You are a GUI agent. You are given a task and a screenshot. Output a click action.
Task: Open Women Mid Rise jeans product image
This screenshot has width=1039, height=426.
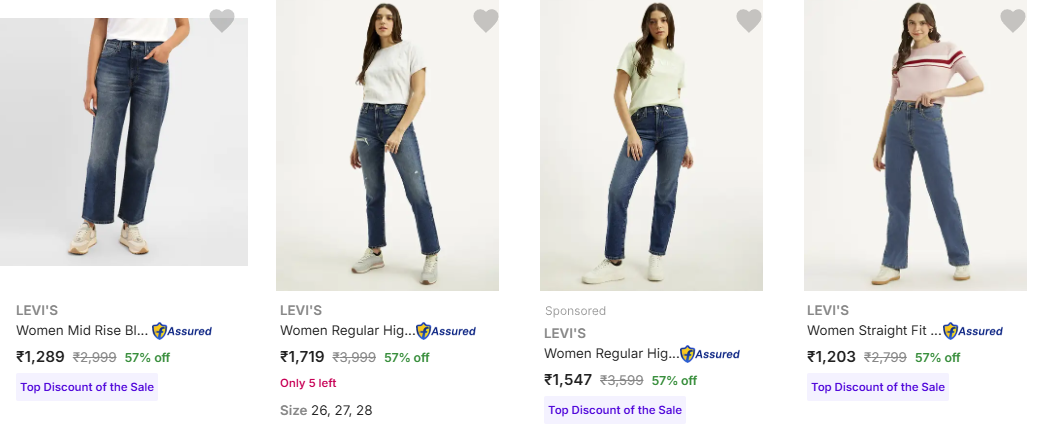[124, 140]
